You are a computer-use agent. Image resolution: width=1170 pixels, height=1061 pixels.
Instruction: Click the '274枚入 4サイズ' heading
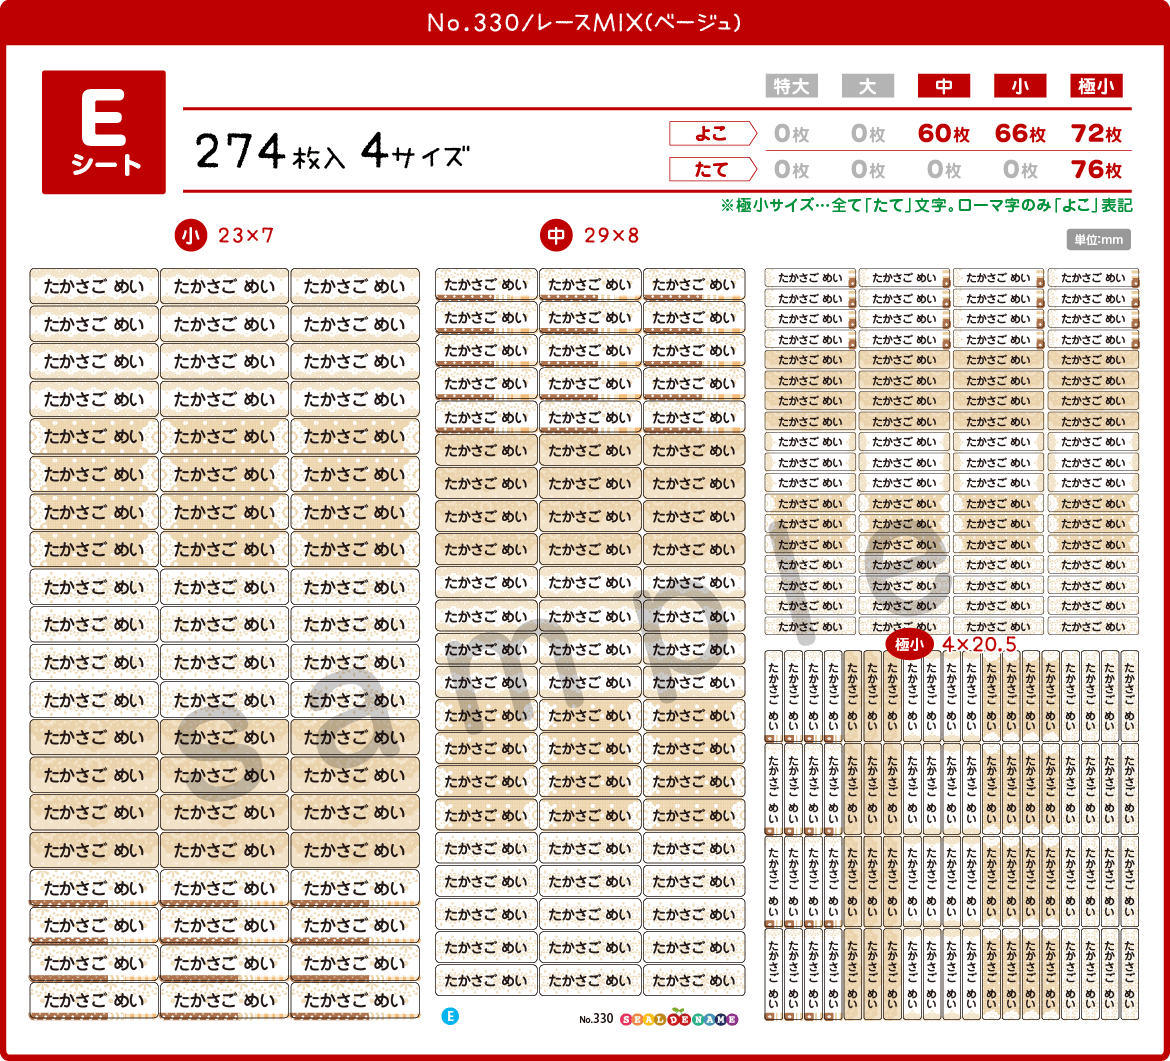[333, 152]
